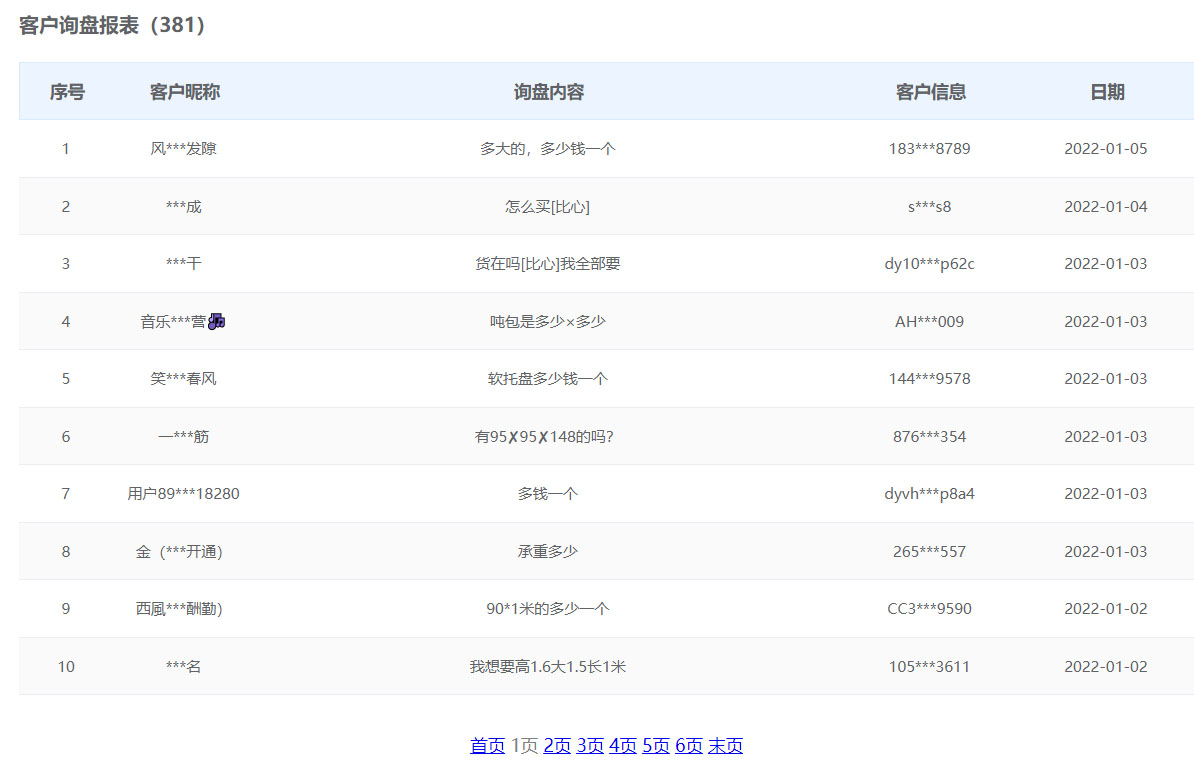Click the 询盘内容 column header
This screenshot has height=776, width=1194.
[x=548, y=92]
